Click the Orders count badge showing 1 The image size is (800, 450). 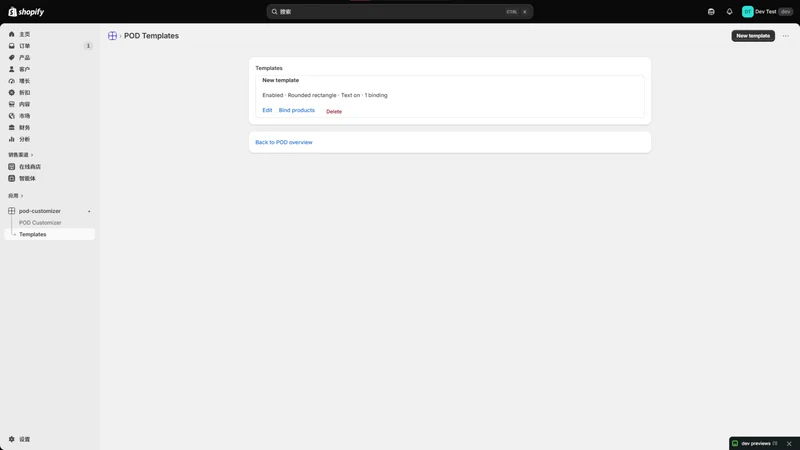[88, 46]
